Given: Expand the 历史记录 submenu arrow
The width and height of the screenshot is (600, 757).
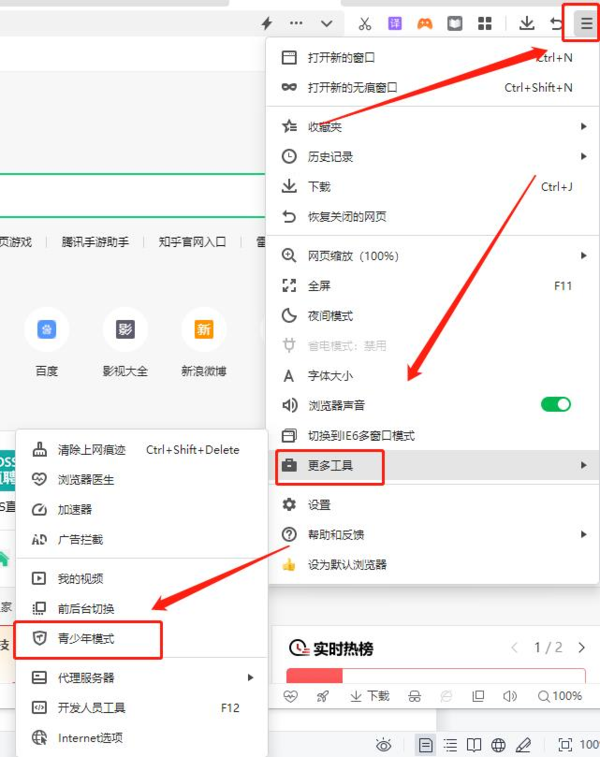Looking at the screenshot, I should coord(584,156).
